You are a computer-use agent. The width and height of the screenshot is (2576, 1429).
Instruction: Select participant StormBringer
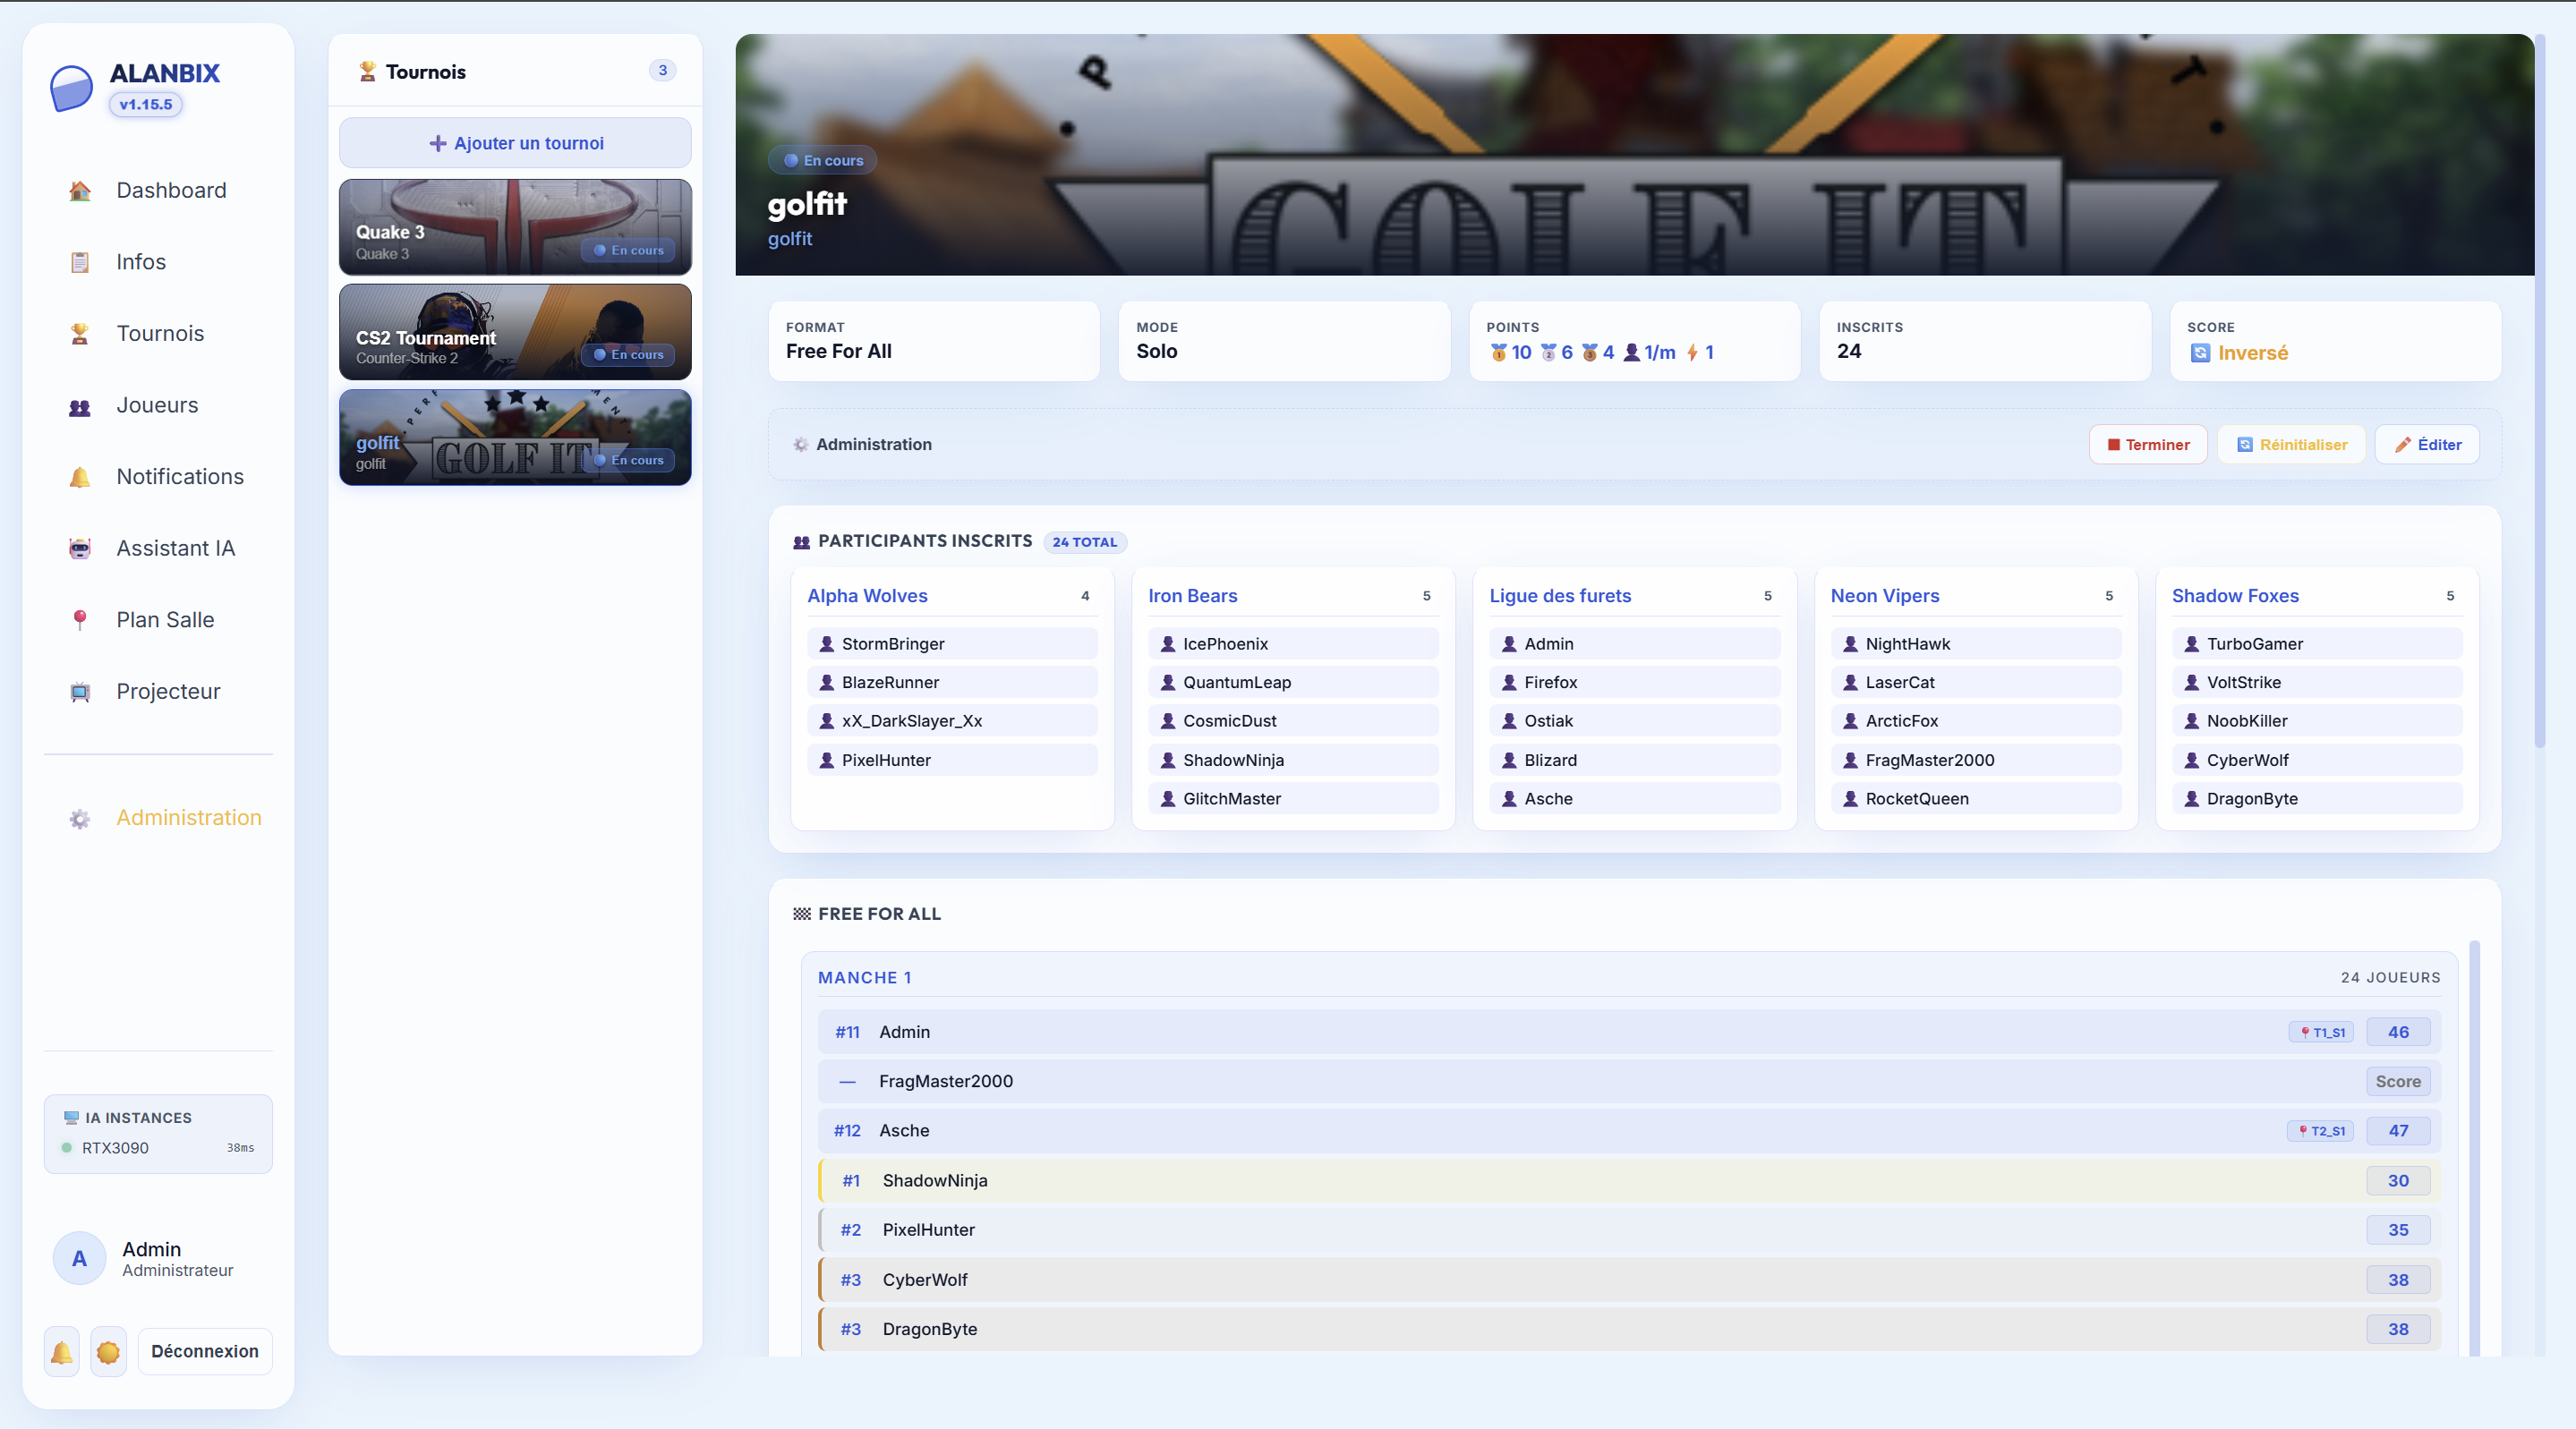click(x=952, y=644)
